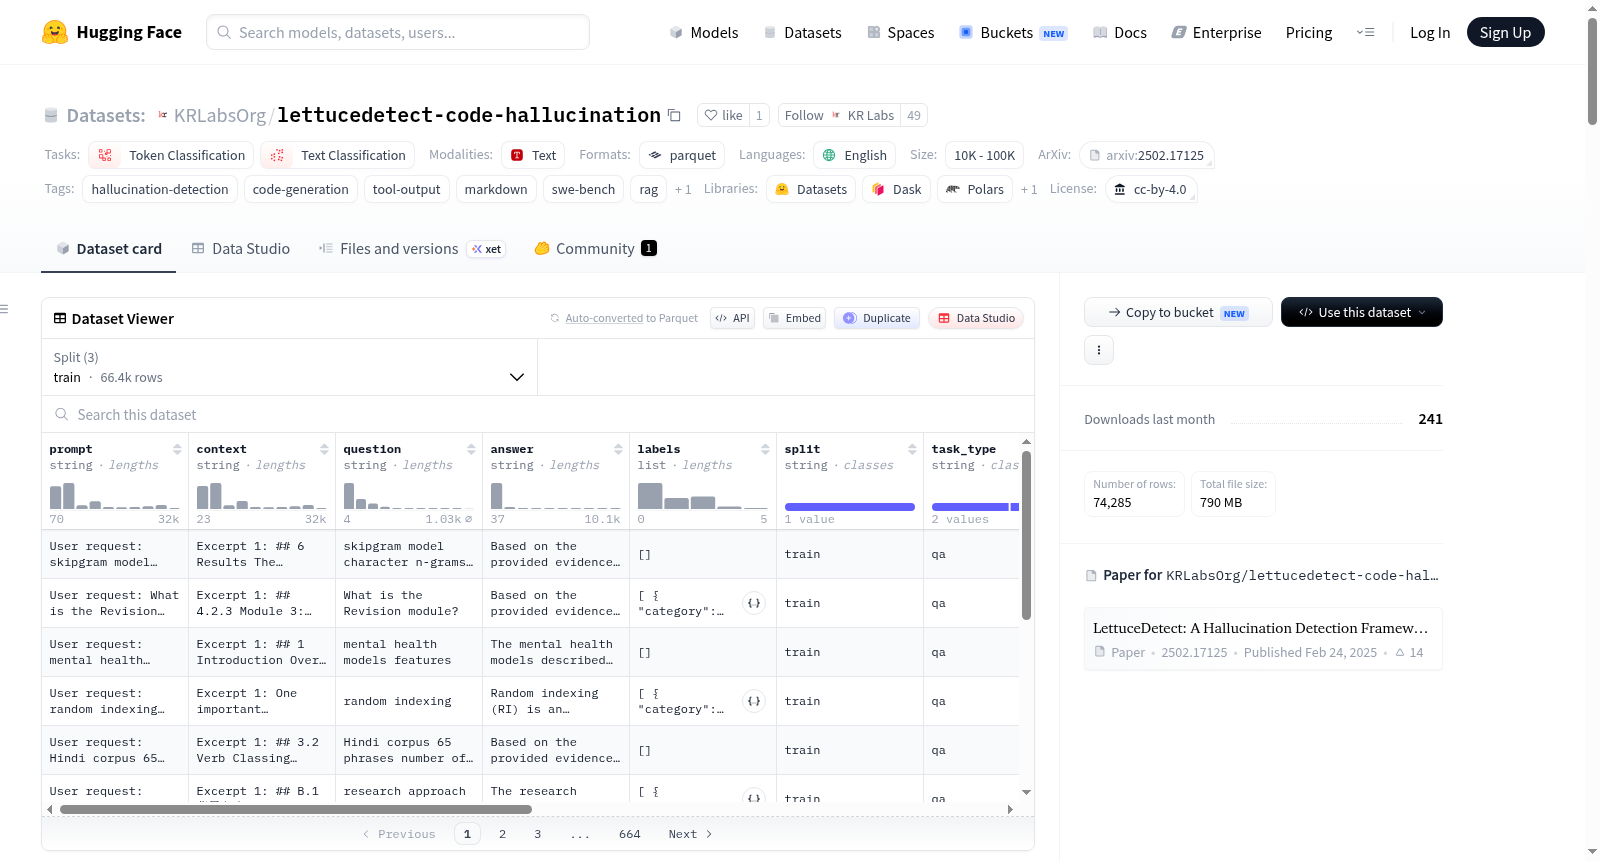
Task: Open the KRLabsOrg organization link
Action: pyautogui.click(x=220, y=115)
